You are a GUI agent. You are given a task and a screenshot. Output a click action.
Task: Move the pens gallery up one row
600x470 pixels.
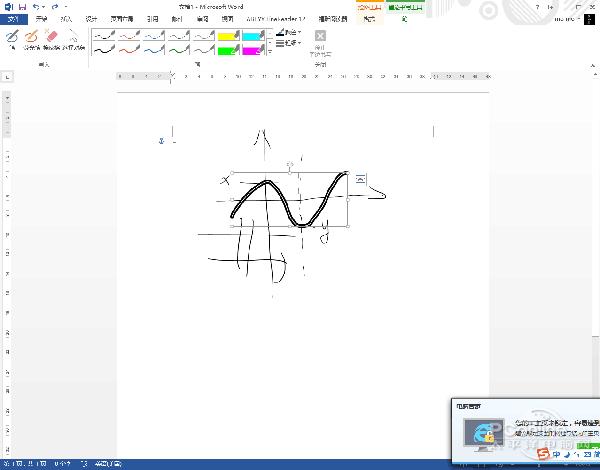(x=270, y=33)
